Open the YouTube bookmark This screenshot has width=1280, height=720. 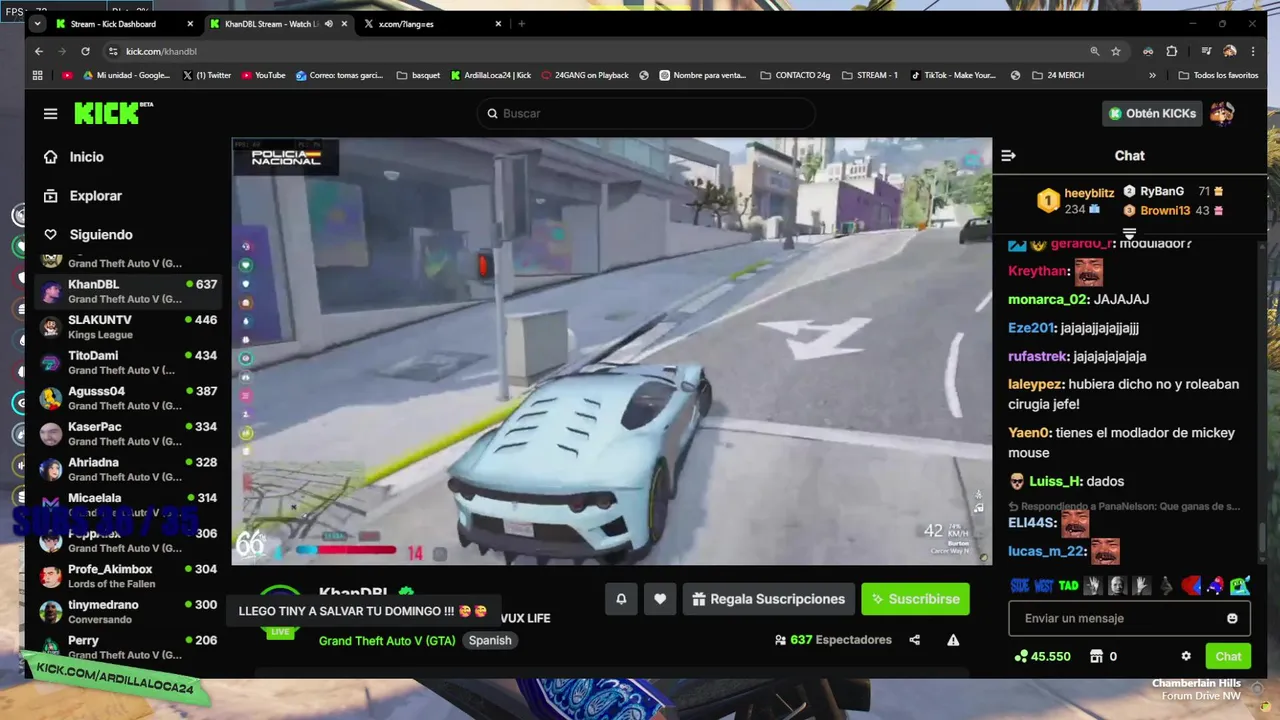click(264, 75)
